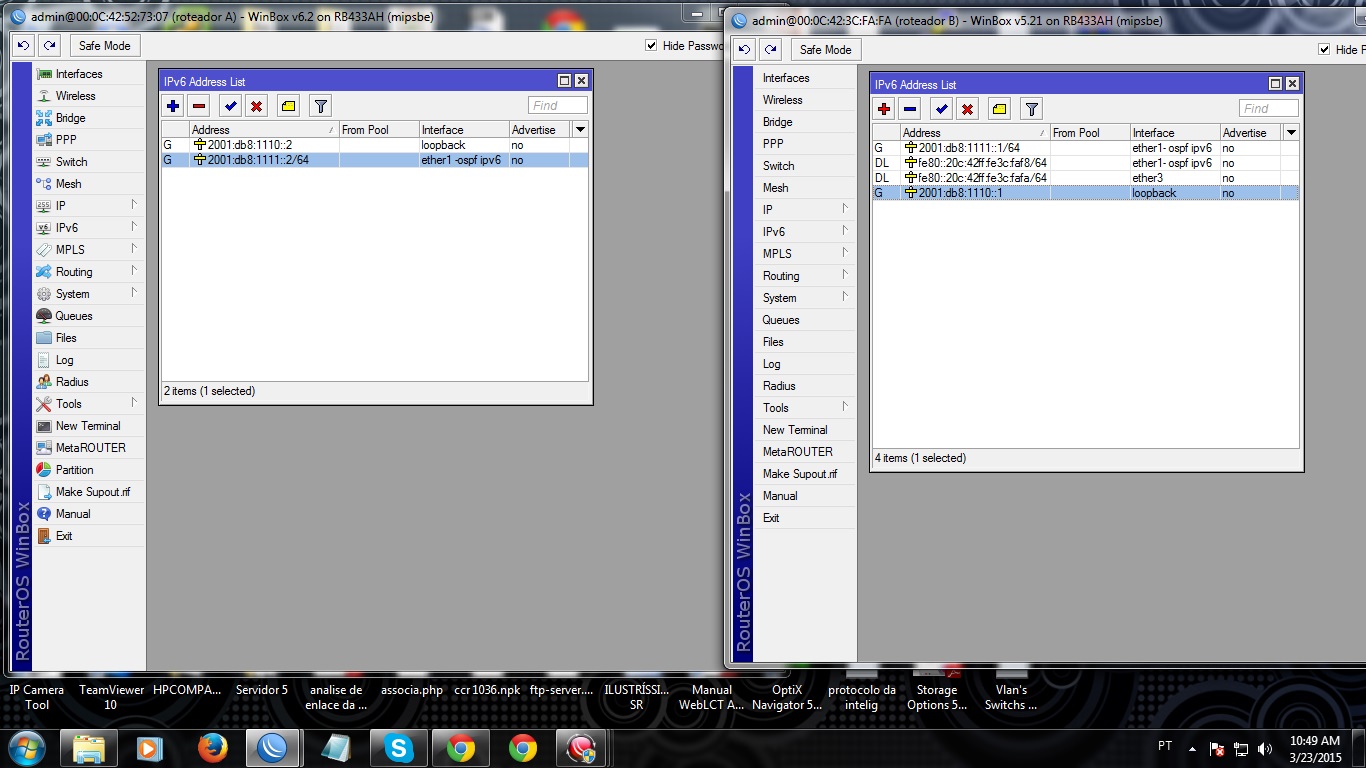Toggle Hide Passwords checkbox in roteador B window

pos(1324,50)
